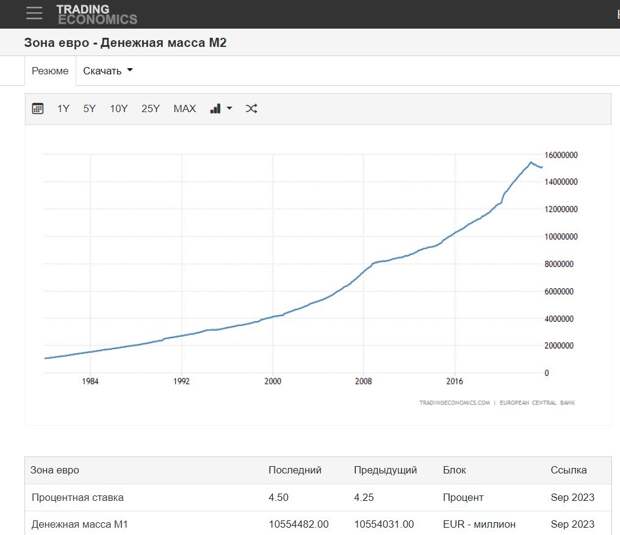The height and width of the screenshot is (535, 620).
Task: Show MAX time range on chart
Action: click(184, 108)
